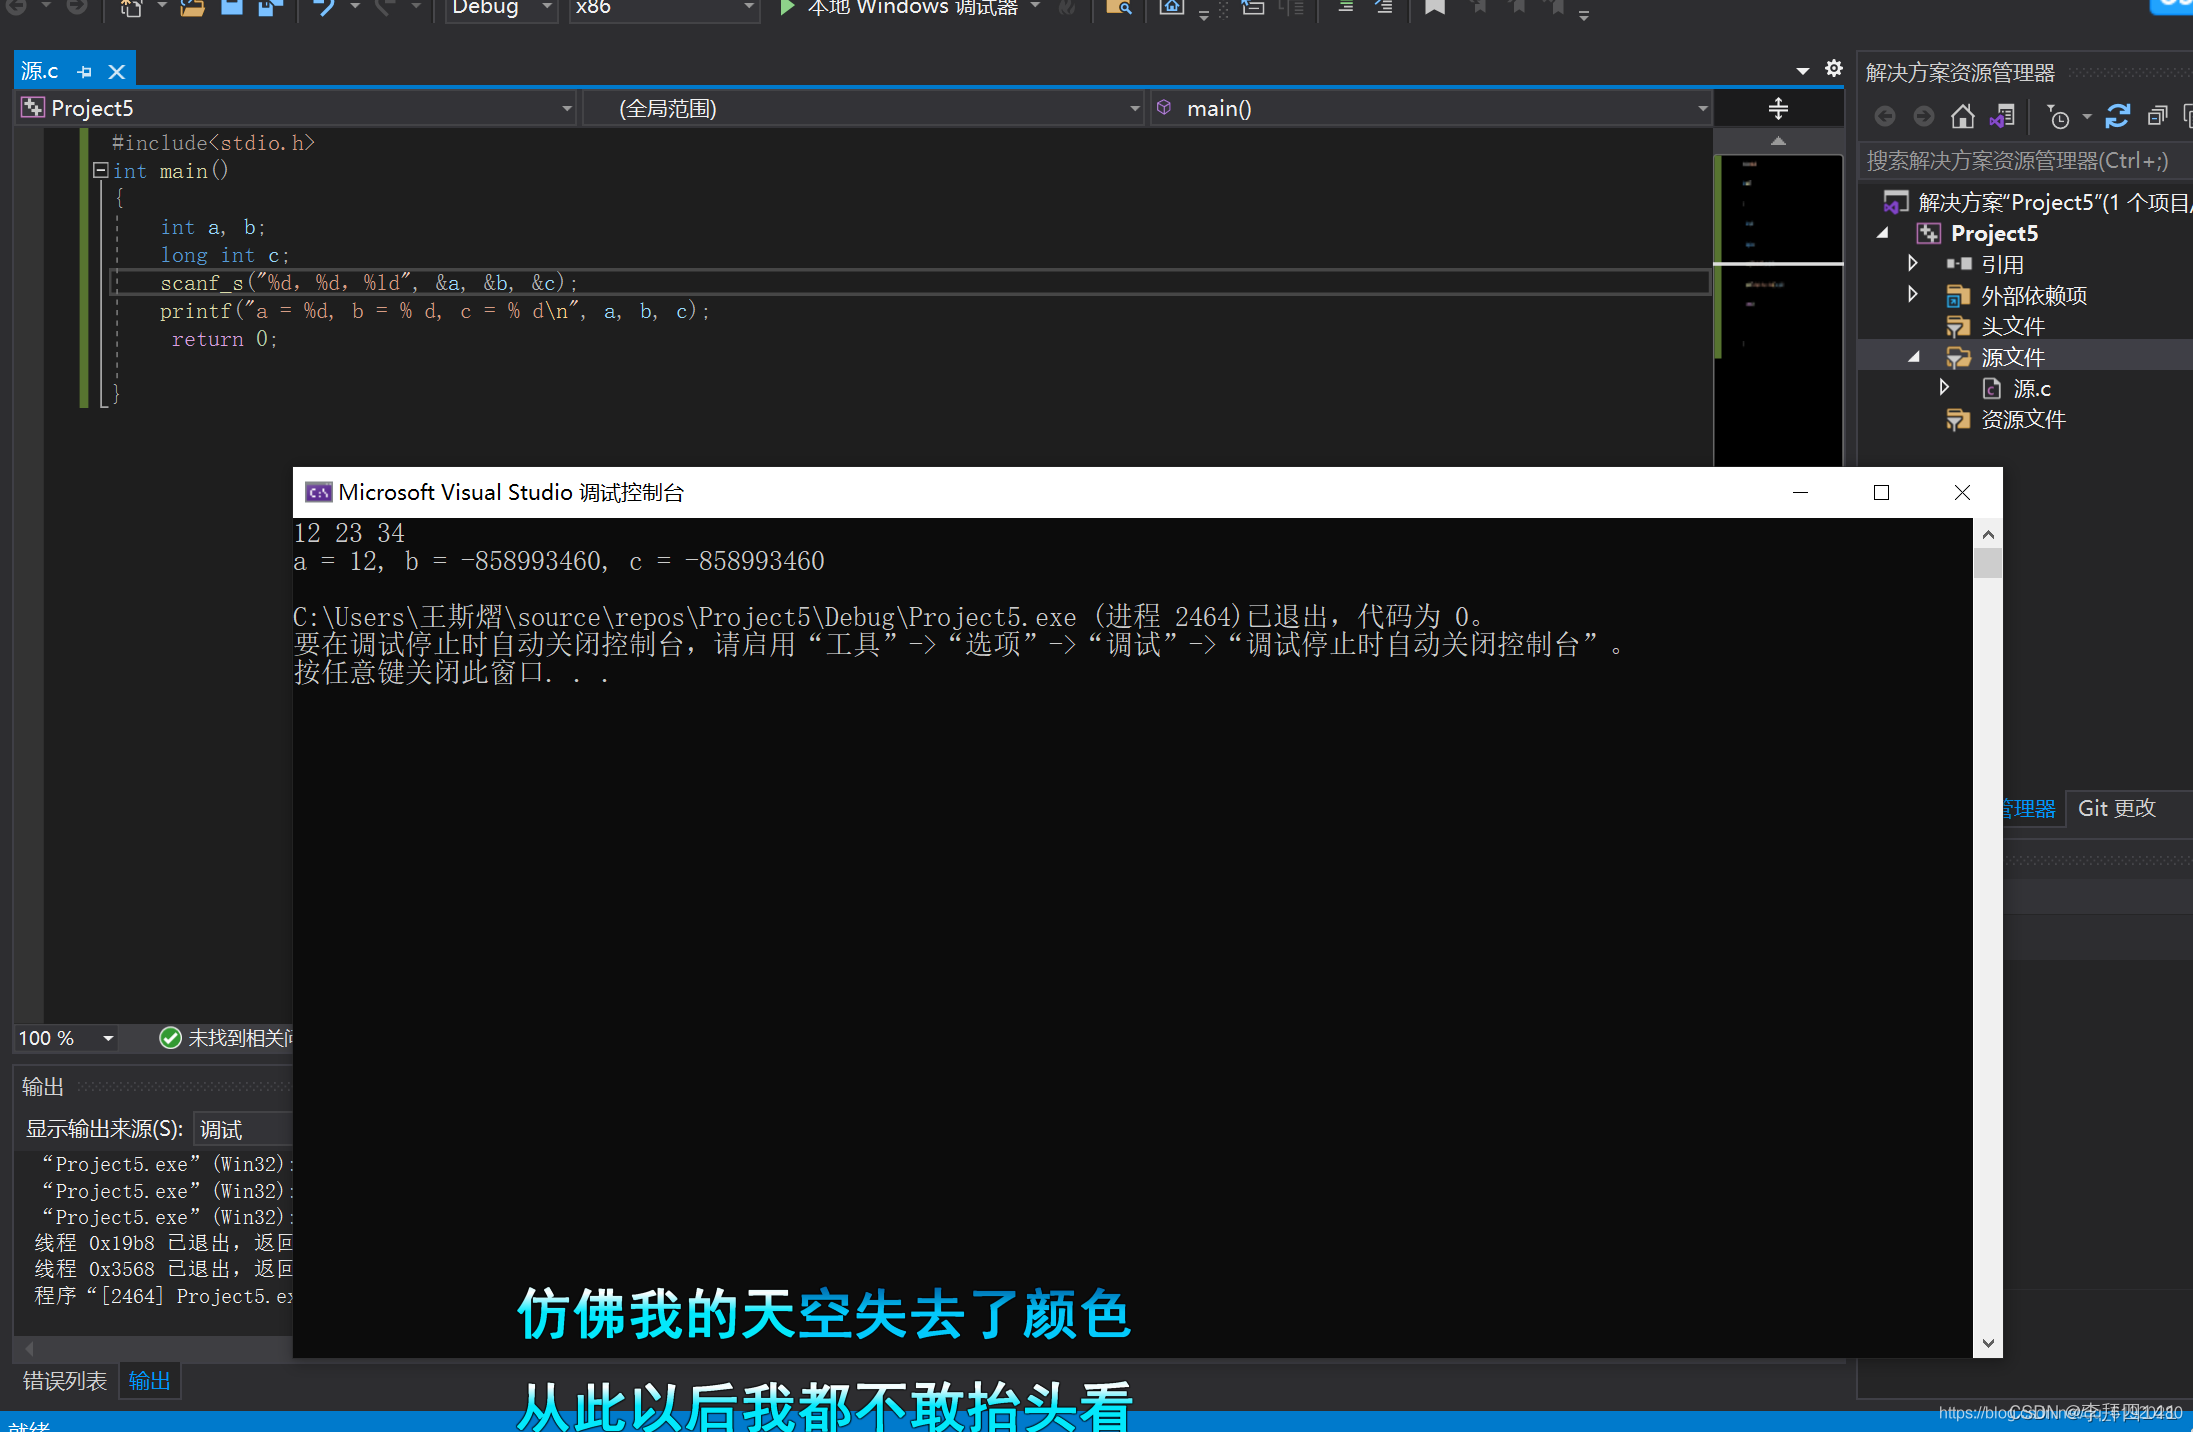Click find-in-files folder search icon
The image size is (2193, 1432).
pos(1119,8)
